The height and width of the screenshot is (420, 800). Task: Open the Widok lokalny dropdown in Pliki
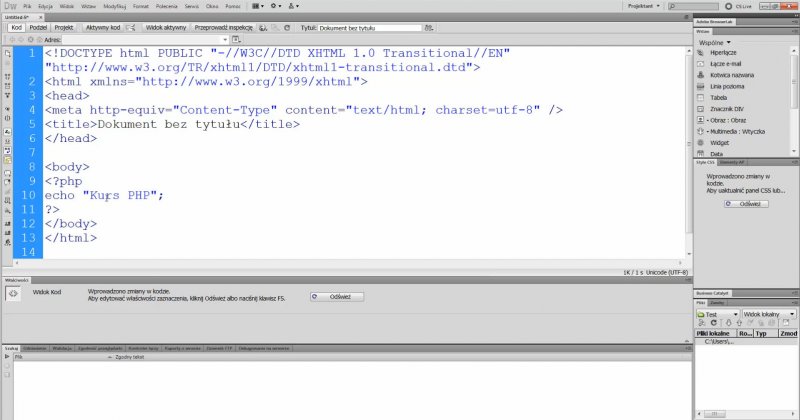pyautogui.click(x=769, y=313)
